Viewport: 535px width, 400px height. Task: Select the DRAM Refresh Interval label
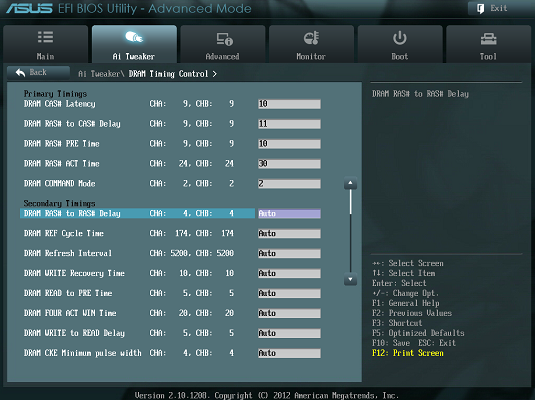pos(68,253)
